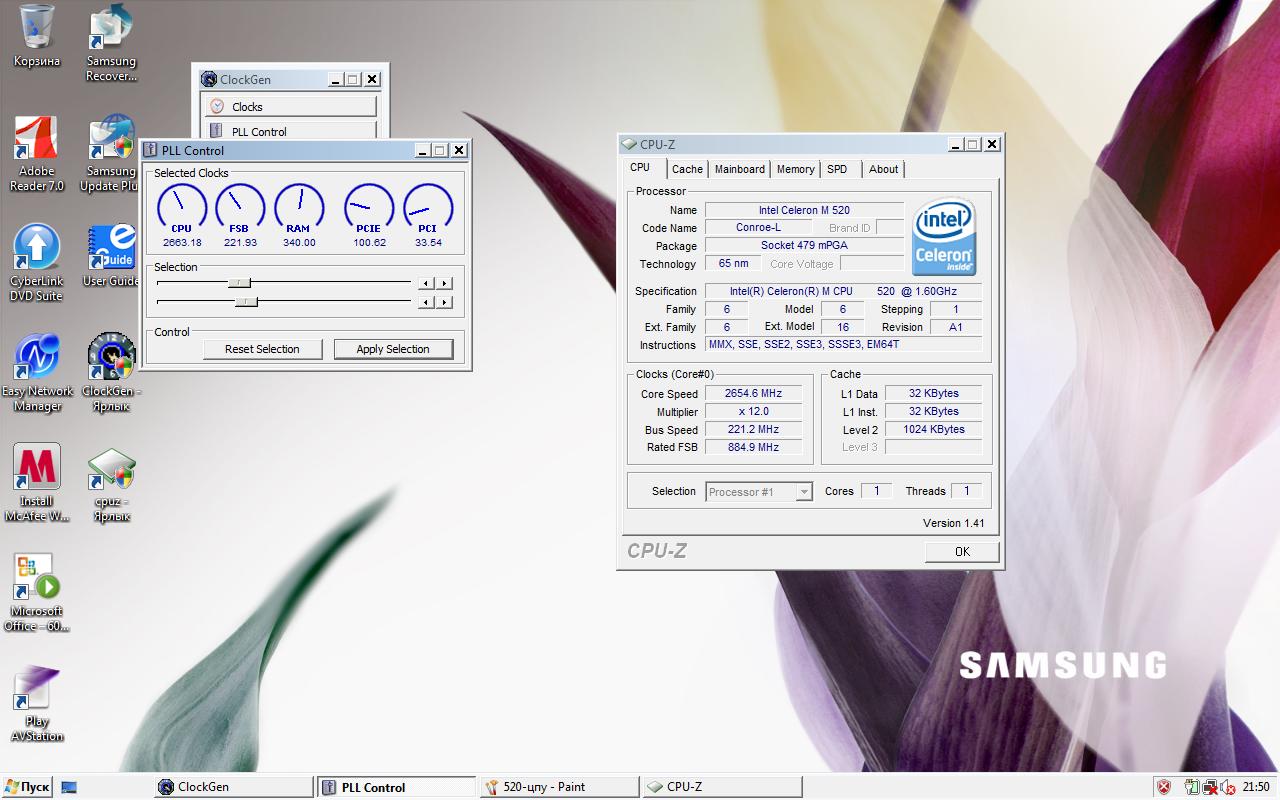Switch to ClockGen in the taskbar
The image size is (1280, 800).
point(233,787)
